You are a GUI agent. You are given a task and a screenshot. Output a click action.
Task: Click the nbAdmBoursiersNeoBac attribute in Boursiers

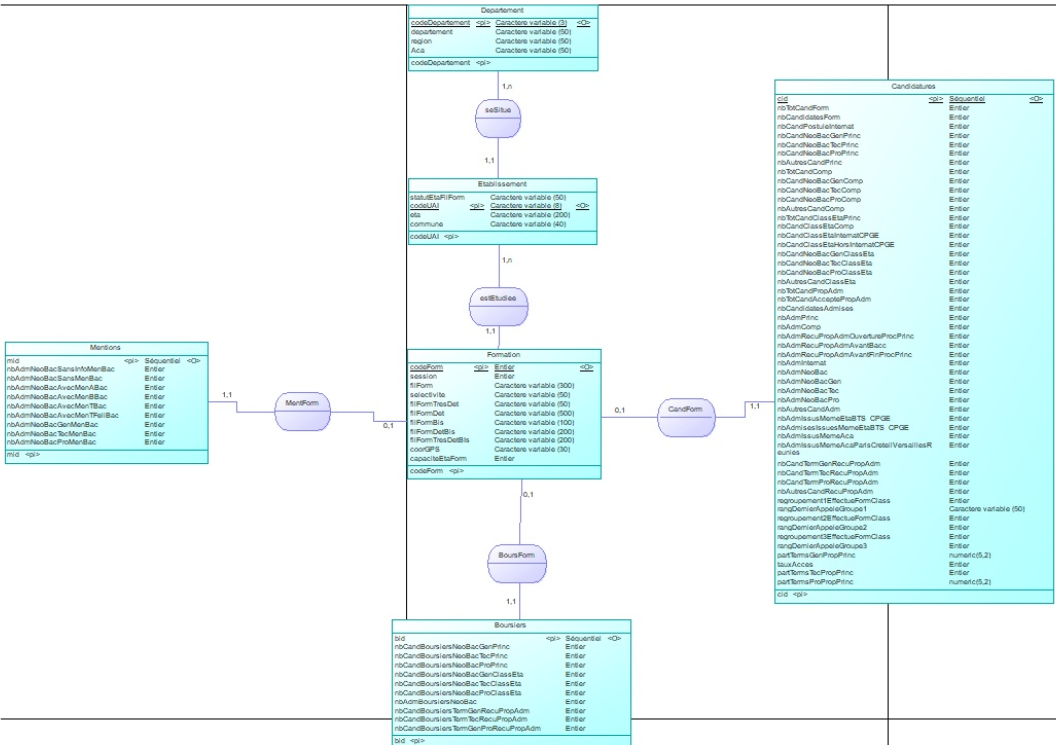tap(440, 702)
